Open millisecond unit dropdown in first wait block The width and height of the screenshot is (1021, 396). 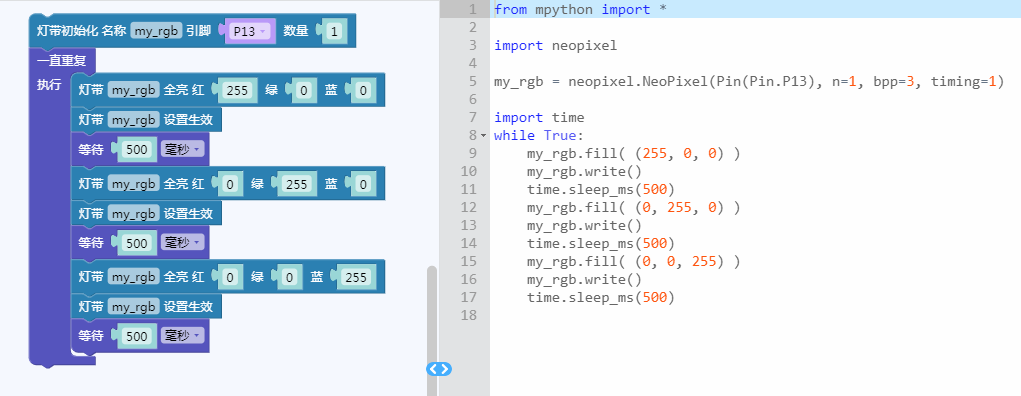182,150
